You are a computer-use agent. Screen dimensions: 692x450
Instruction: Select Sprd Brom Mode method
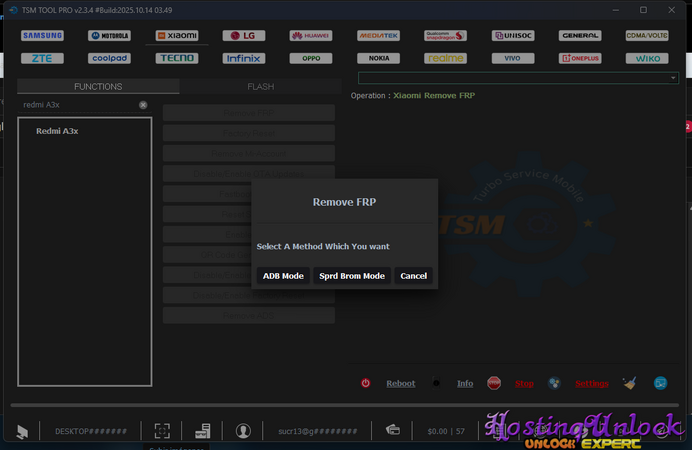click(x=351, y=276)
